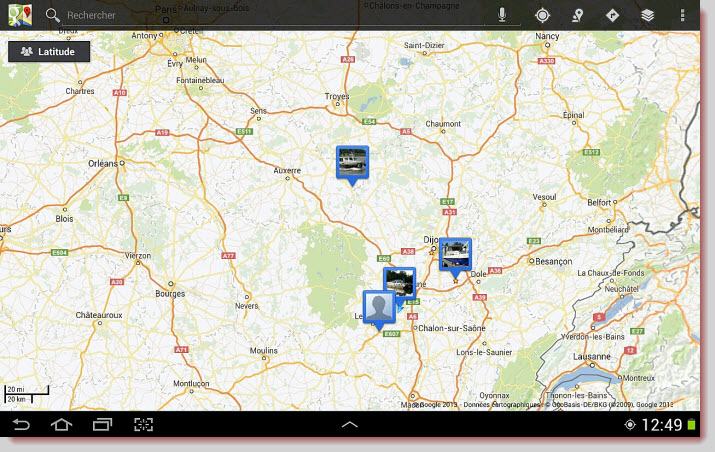The width and height of the screenshot is (715, 452).
Task: Click the Fontainebleau label
Action: coord(200,80)
